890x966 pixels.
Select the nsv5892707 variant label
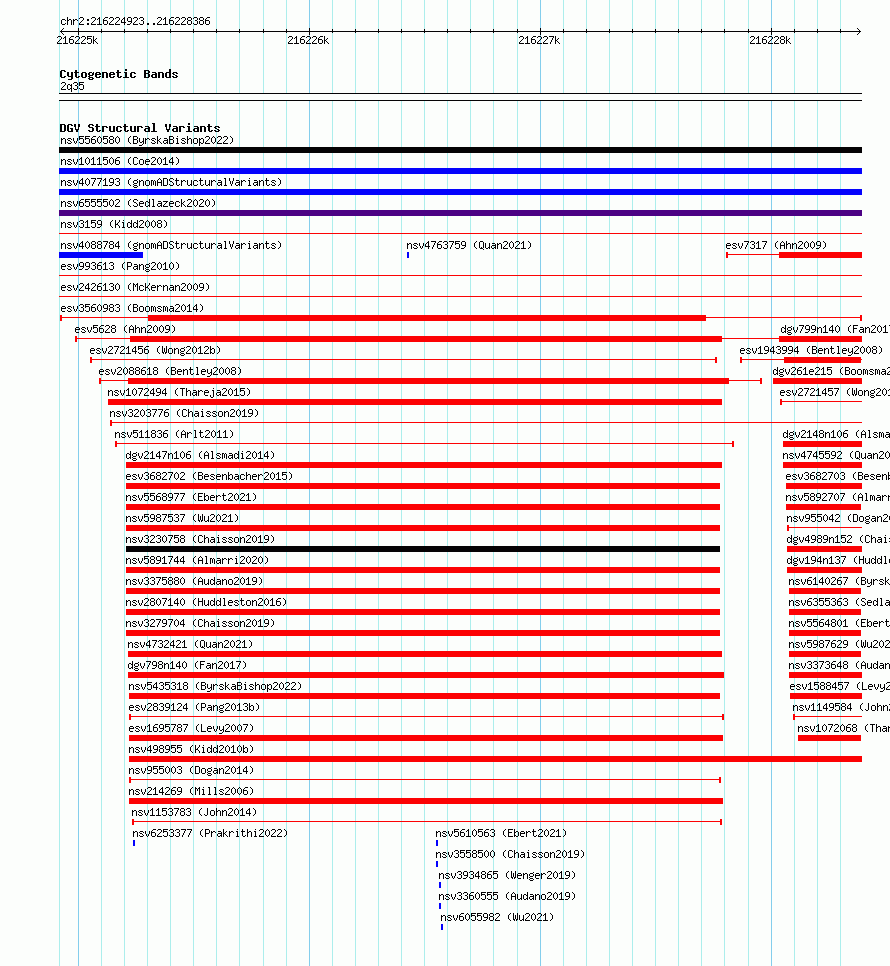click(x=838, y=497)
